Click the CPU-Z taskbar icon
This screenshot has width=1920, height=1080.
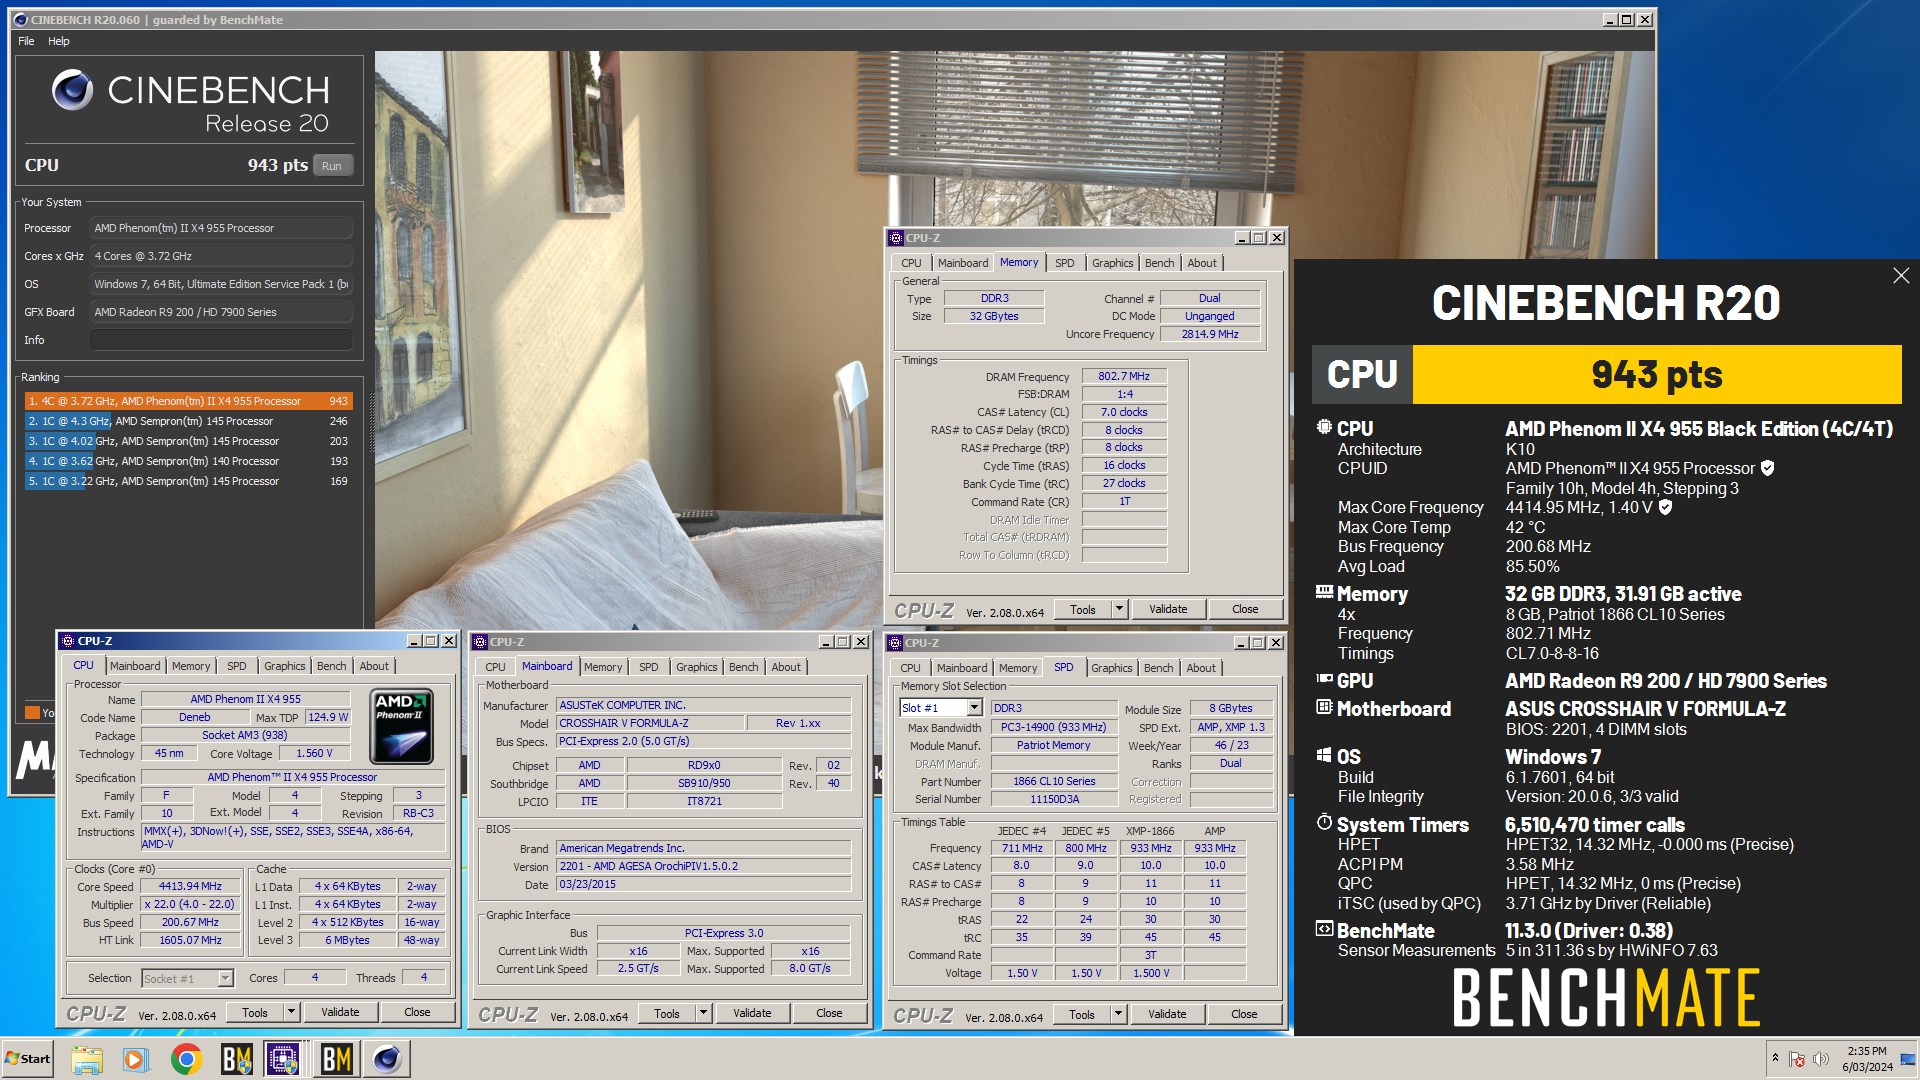[x=283, y=1059]
